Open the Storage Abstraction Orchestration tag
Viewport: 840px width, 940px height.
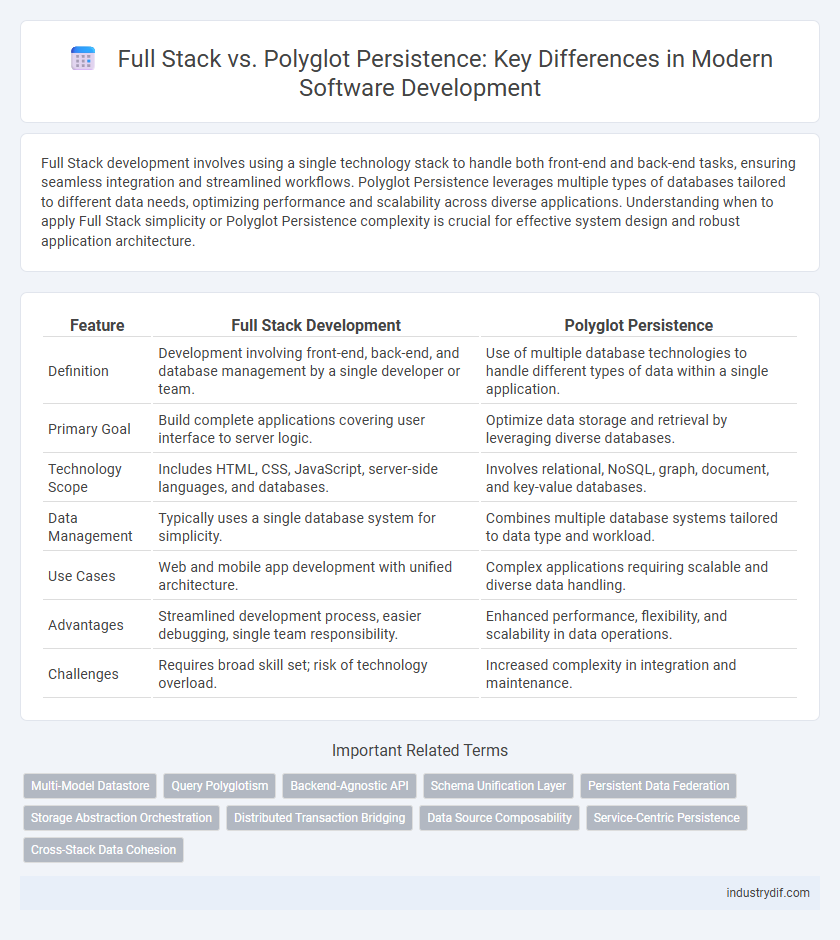coord(121,818)
